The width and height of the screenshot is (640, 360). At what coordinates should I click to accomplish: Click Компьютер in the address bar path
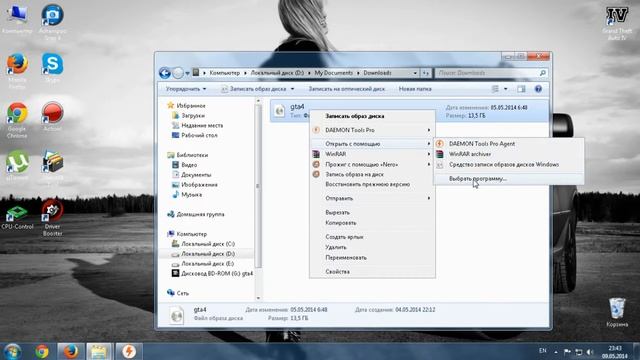(x=224, y=73)
